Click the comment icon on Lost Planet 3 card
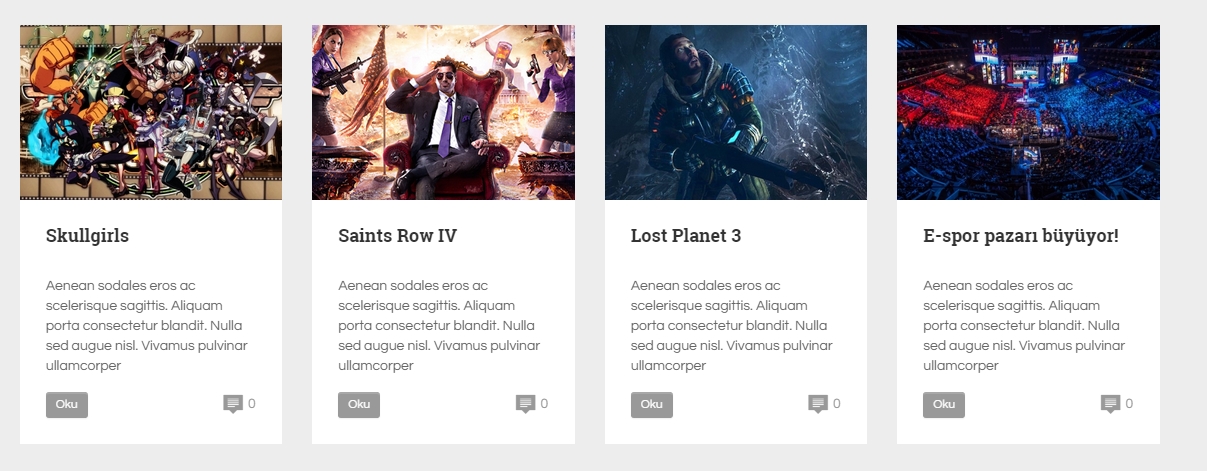The width and height of the screenshot is (1207, 471). pos(818,404)
